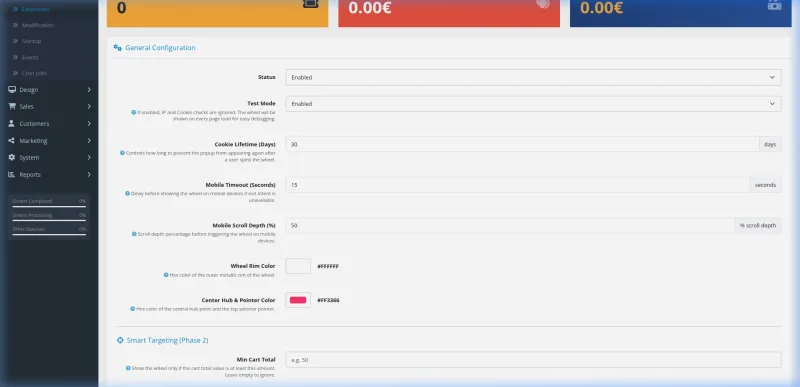The height and width of the screenshot is (387, 800).
Task: Open the Center Hub & Pointer Color swatch
Action: [298, 300]
